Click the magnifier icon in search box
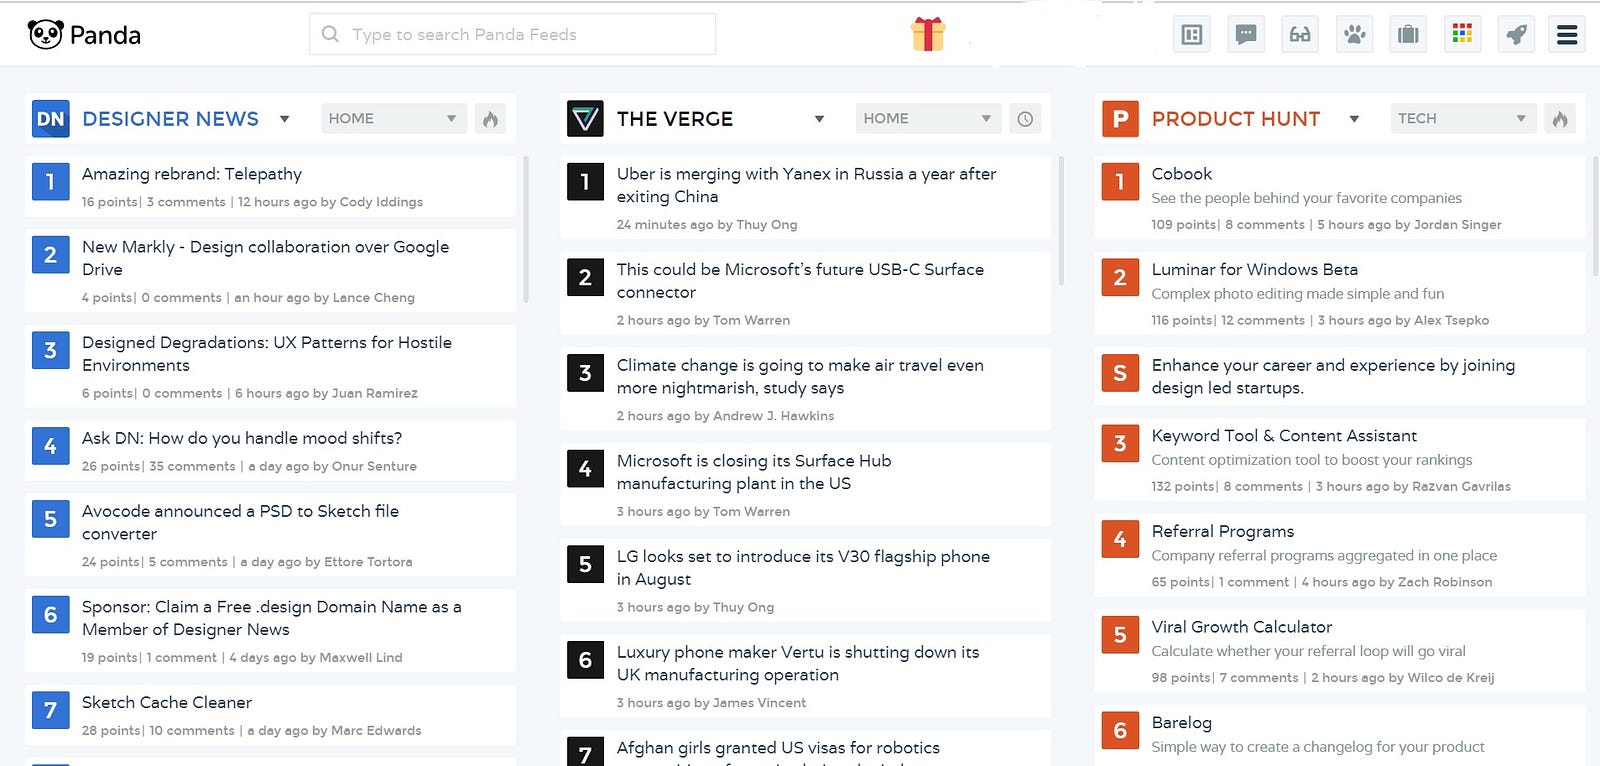 click(x=330, y=34)
